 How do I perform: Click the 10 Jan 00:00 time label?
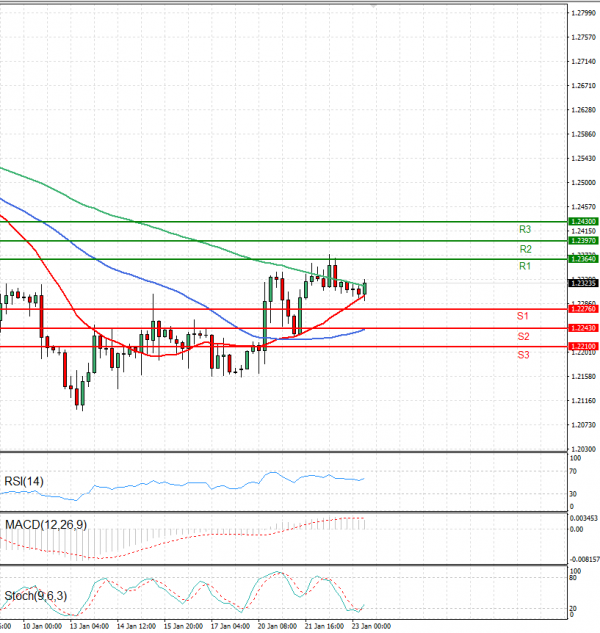(x=42, y=626)
